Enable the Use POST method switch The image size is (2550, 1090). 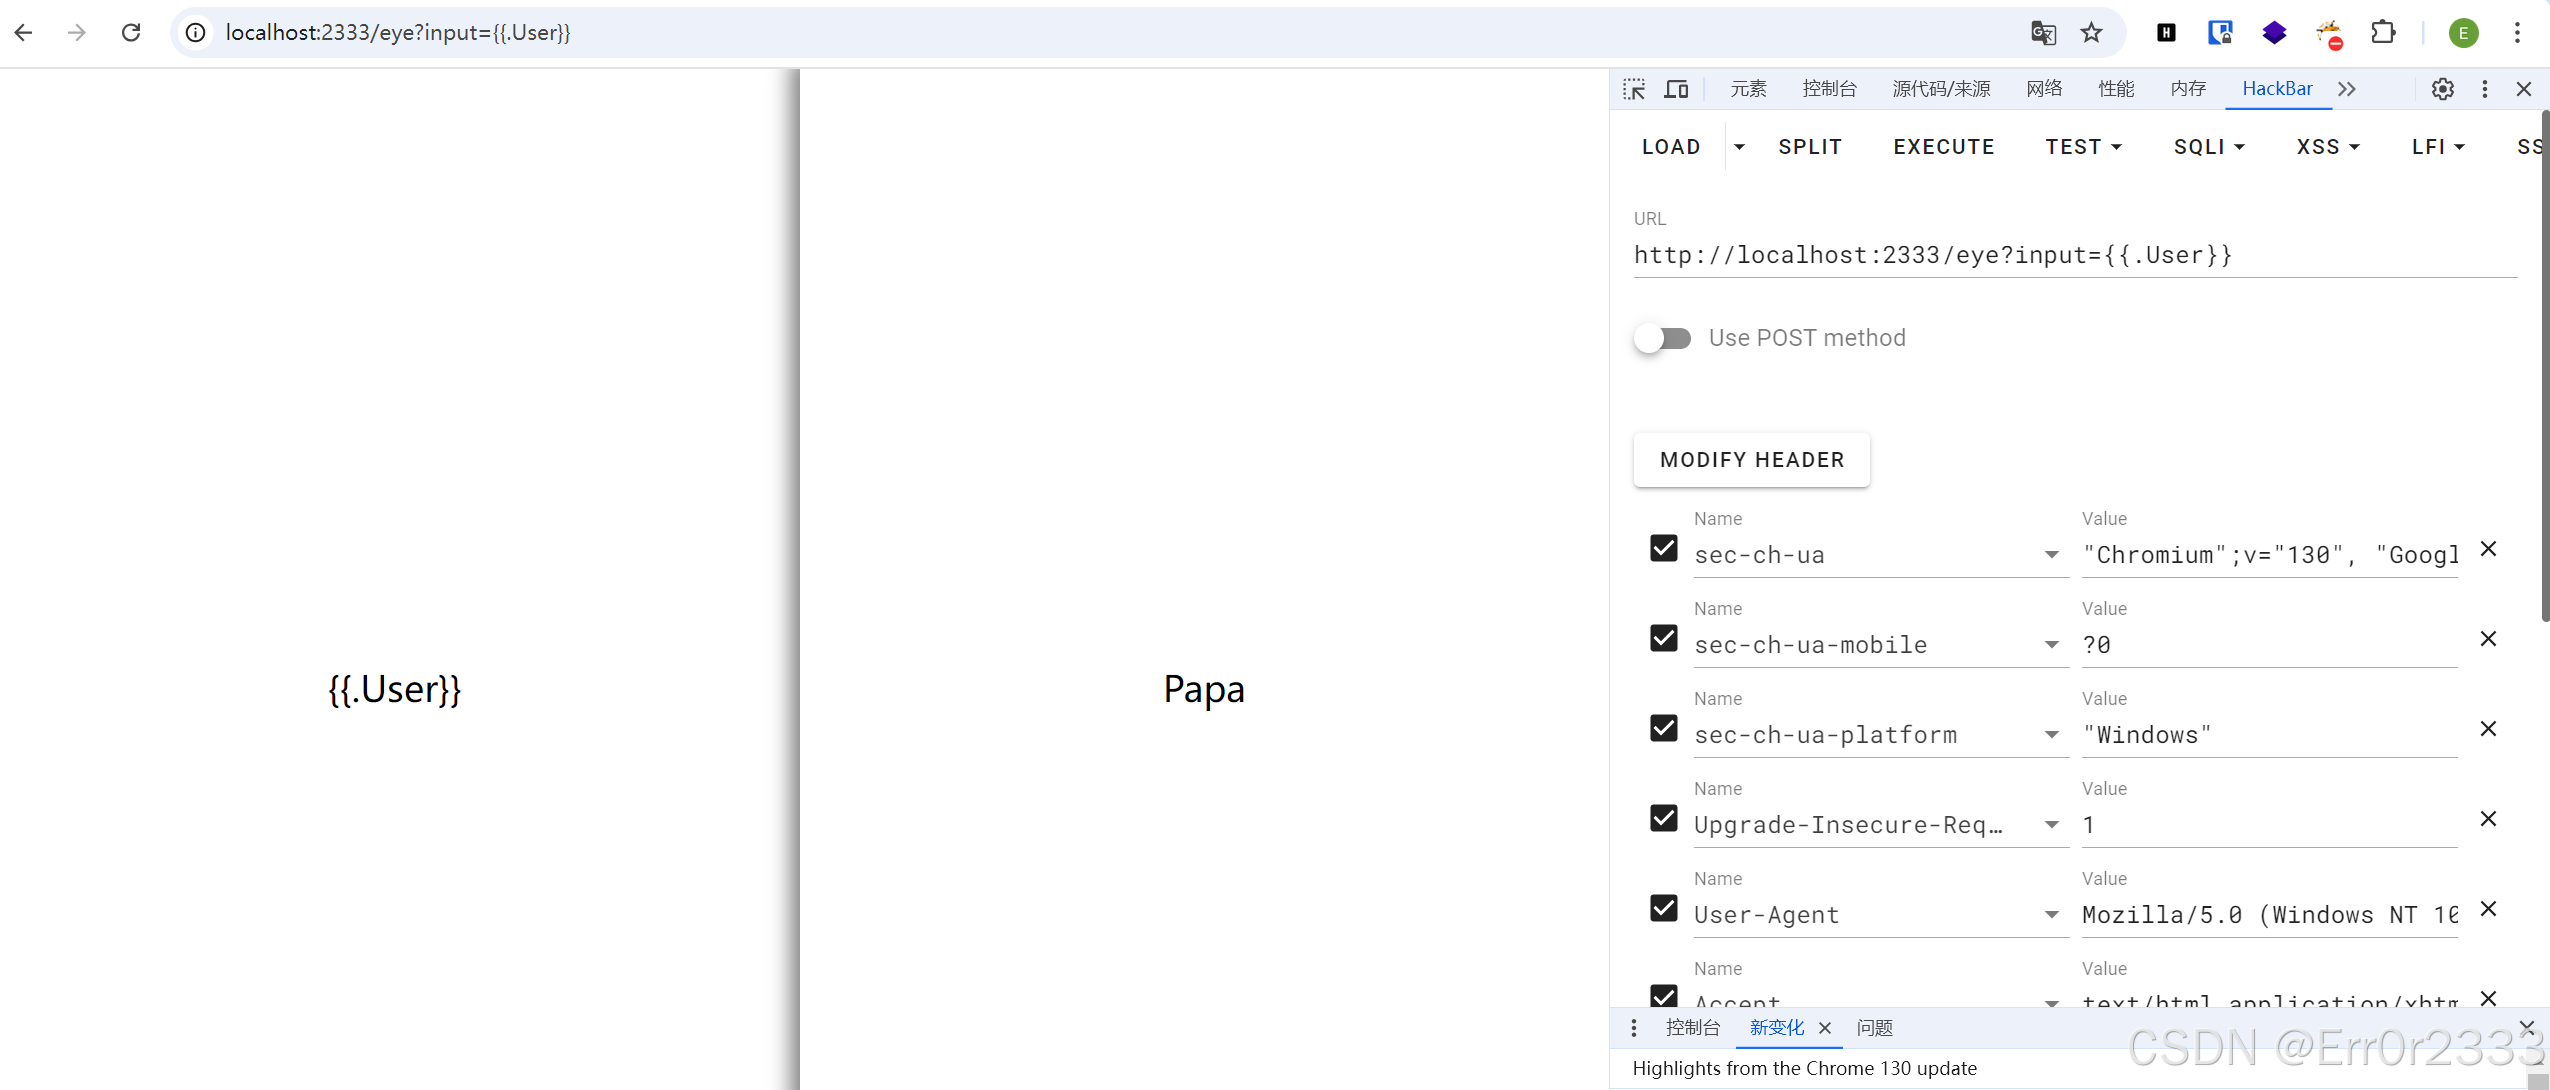point(1663,338)
